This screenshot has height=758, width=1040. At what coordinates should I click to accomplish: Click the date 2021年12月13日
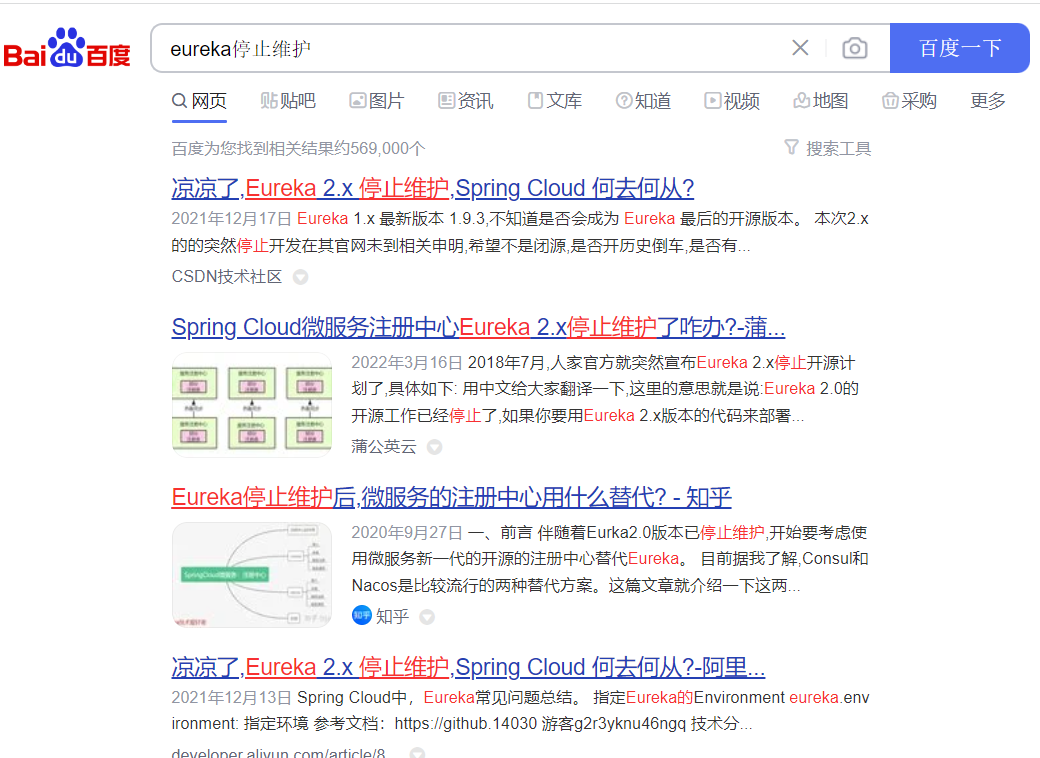coord(231,698)
